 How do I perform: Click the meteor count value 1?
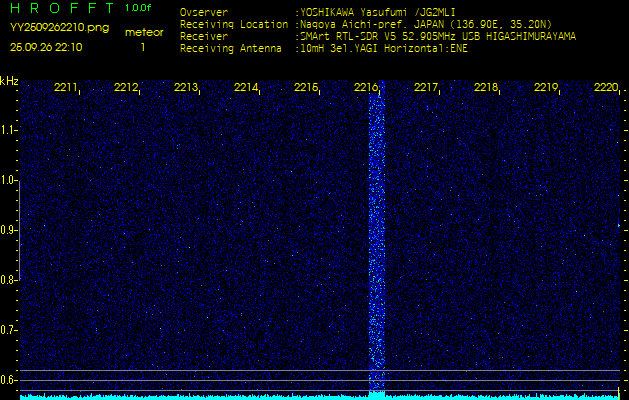click(x=143, y=47)
